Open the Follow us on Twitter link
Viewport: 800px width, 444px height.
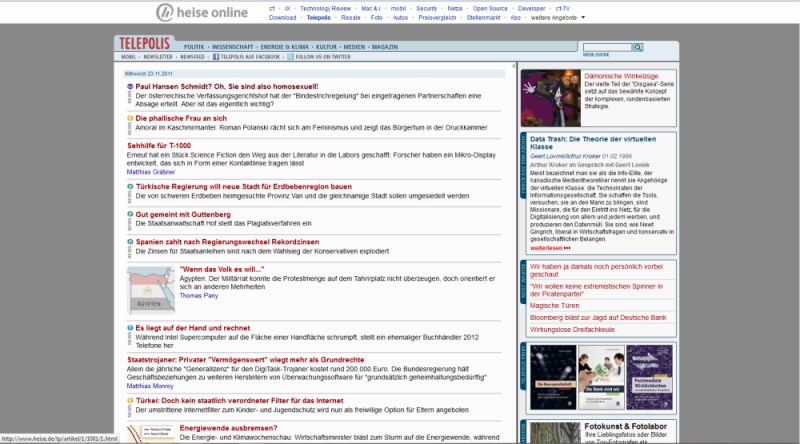(x=322, y=57)
